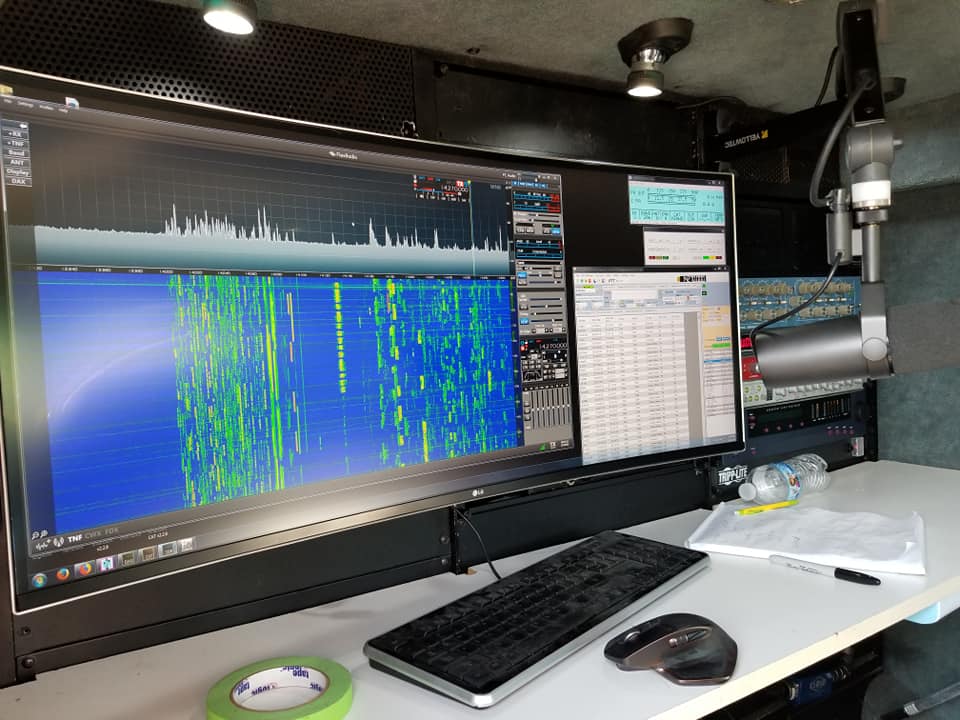Open the ANT antenna menu
The image size is (960, 720).
pos(17,162)
